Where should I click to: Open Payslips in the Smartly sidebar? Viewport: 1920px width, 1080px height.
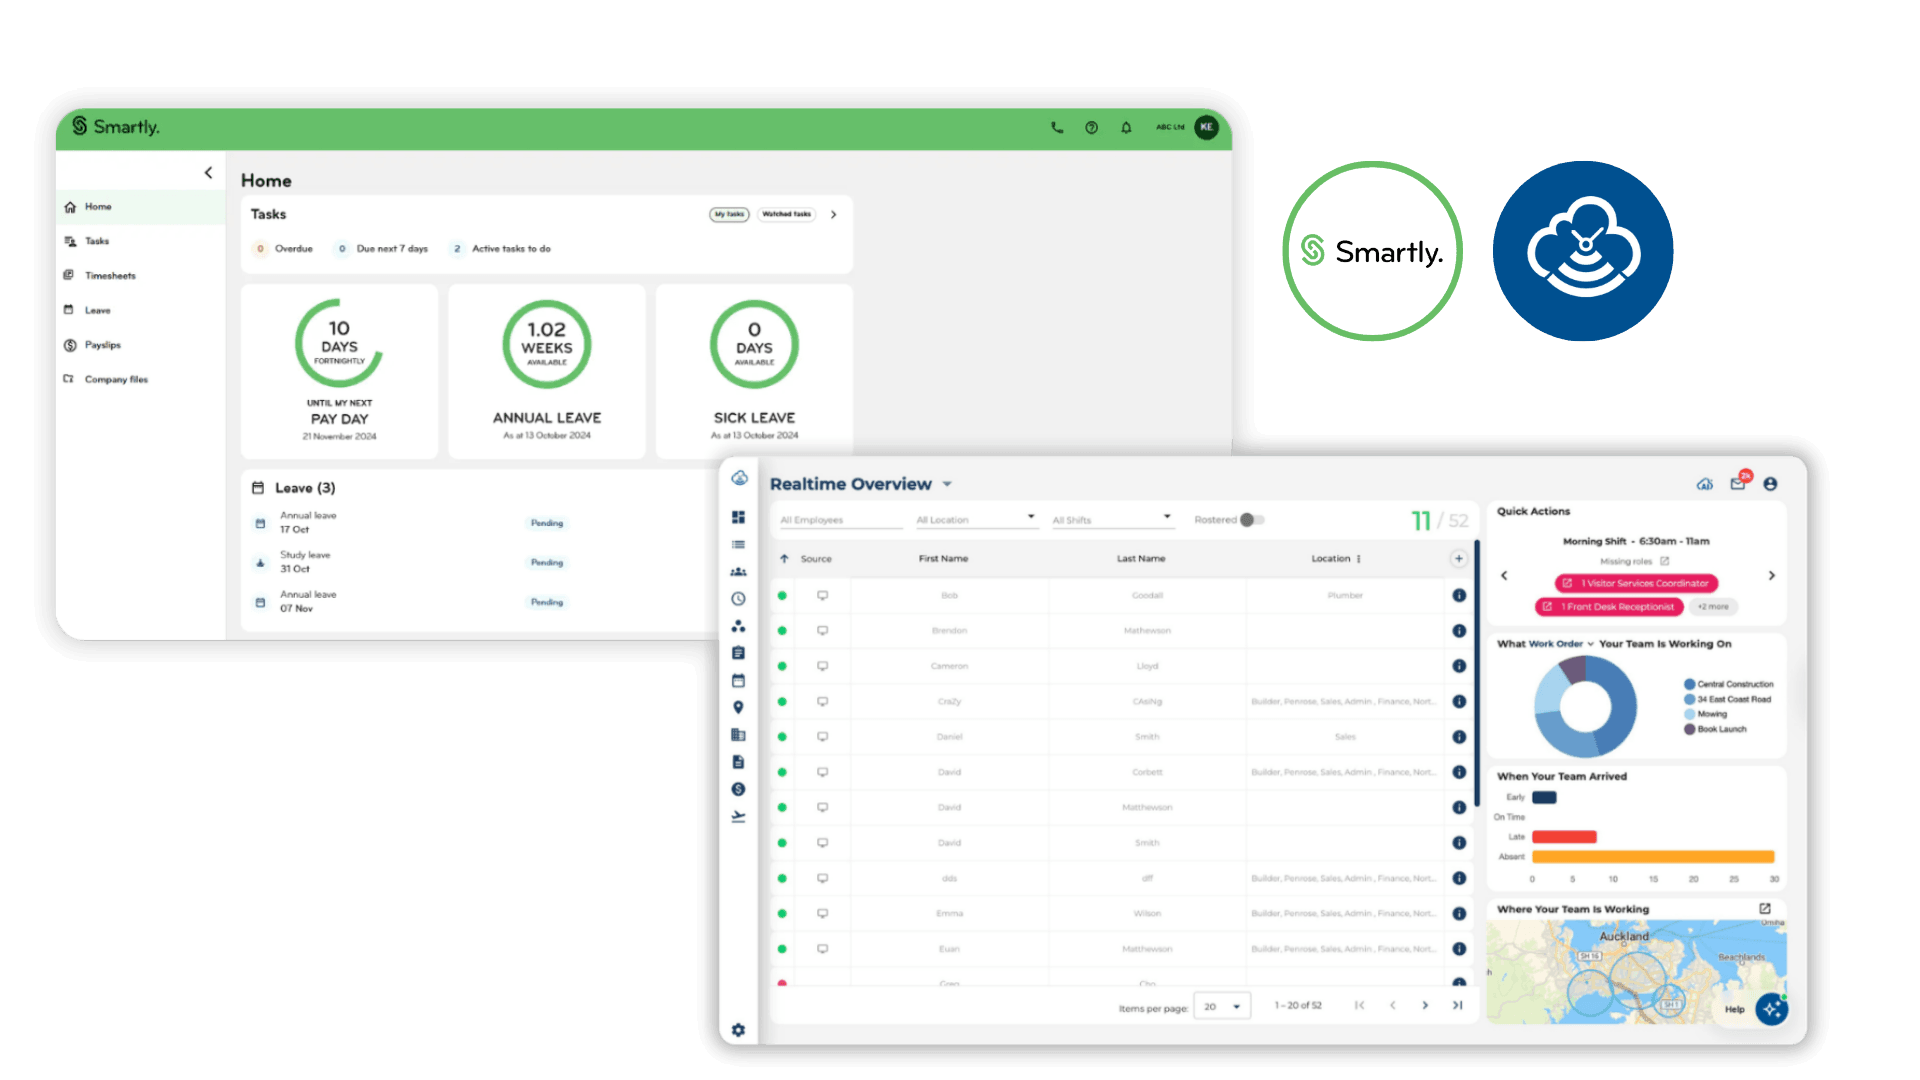click(x=140, y=345)
